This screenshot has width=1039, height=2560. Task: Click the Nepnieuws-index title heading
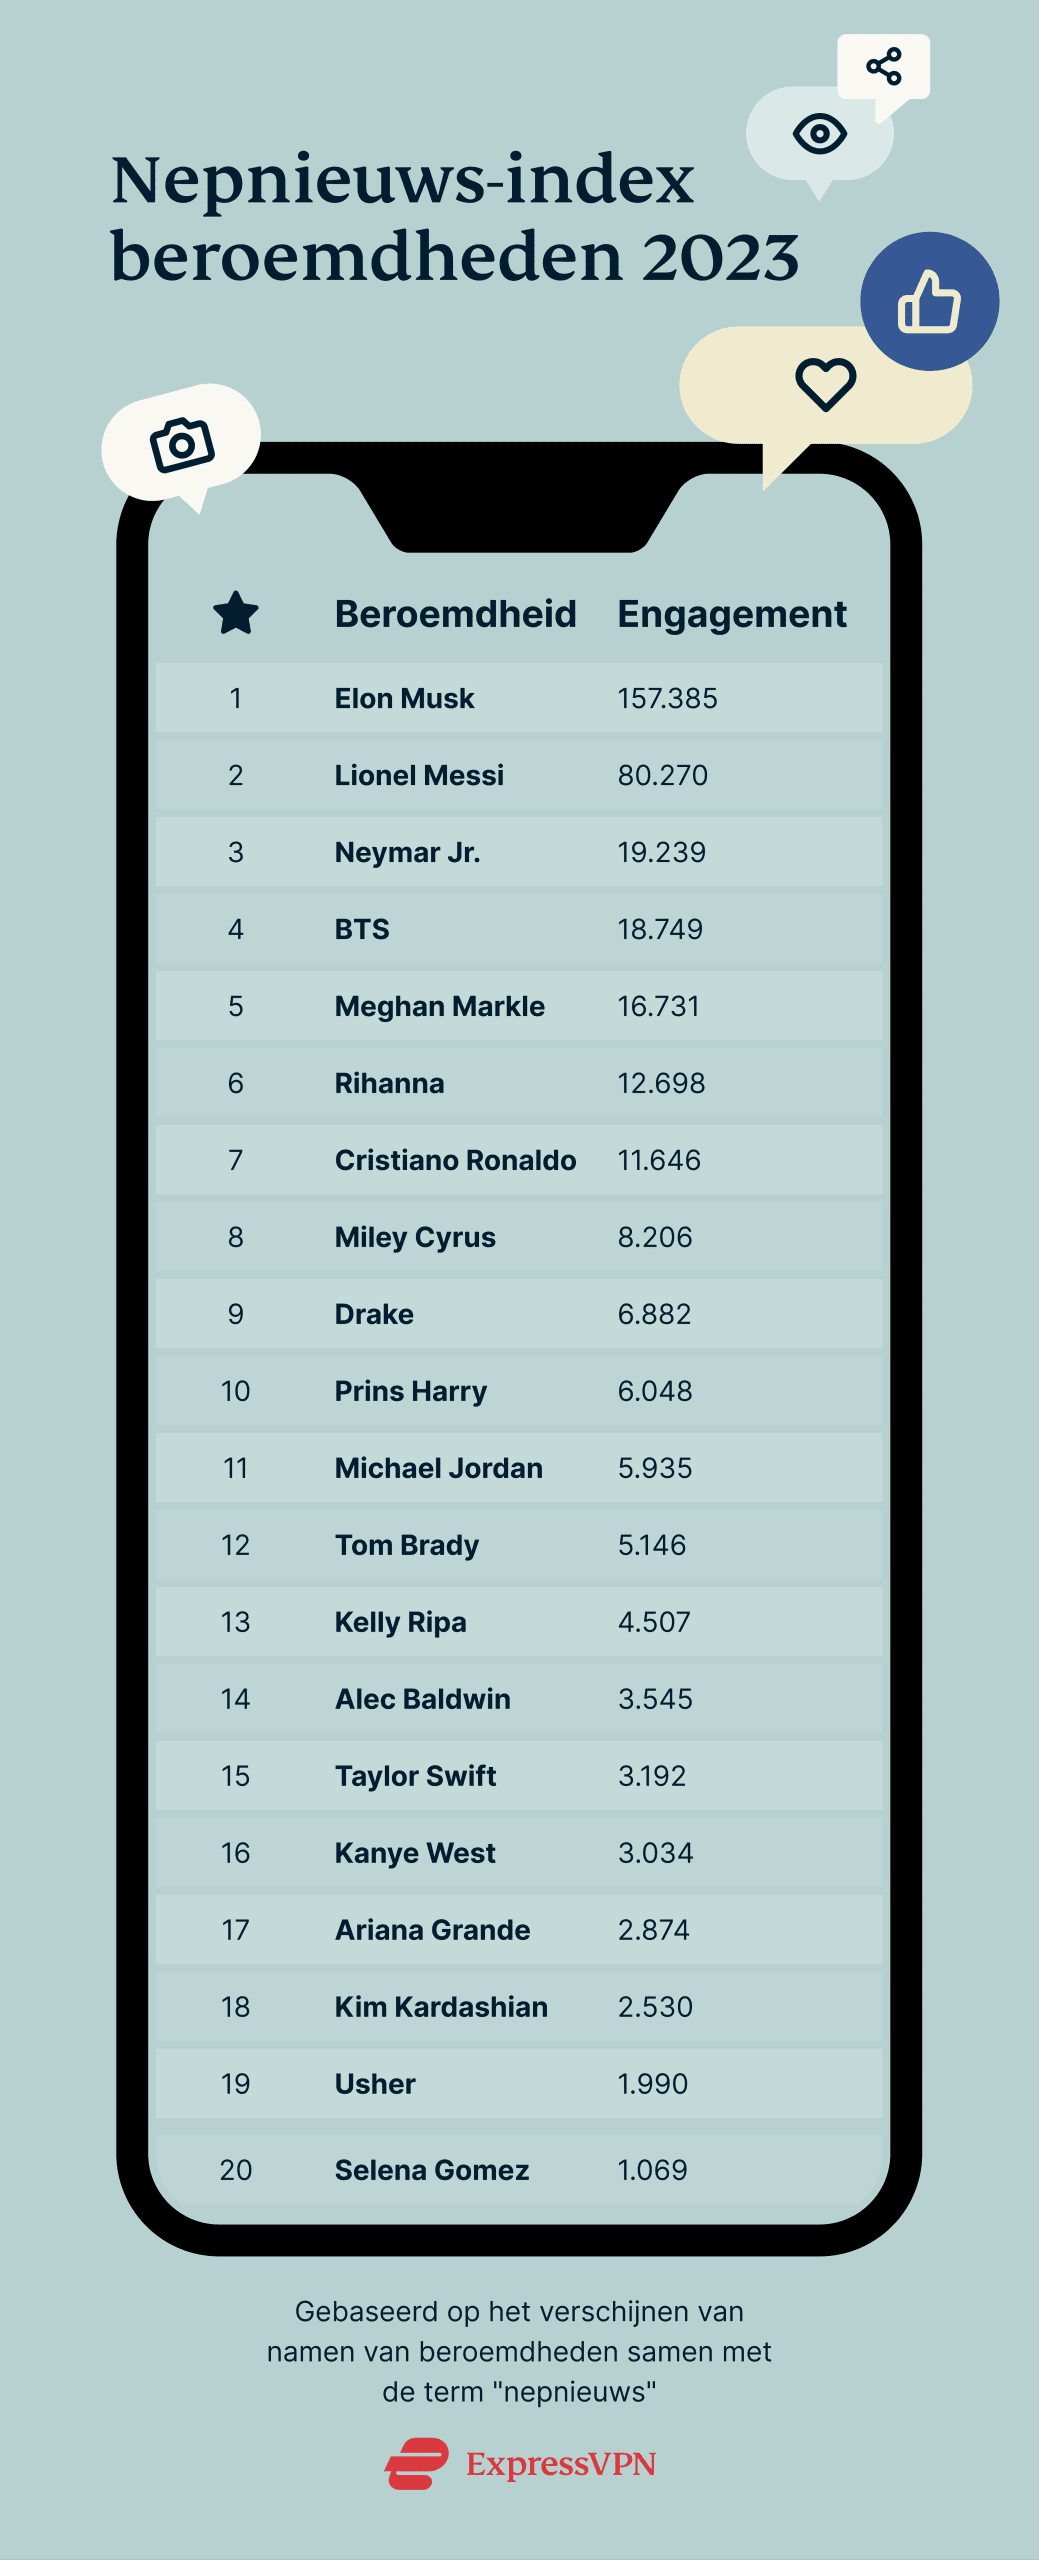454,218
